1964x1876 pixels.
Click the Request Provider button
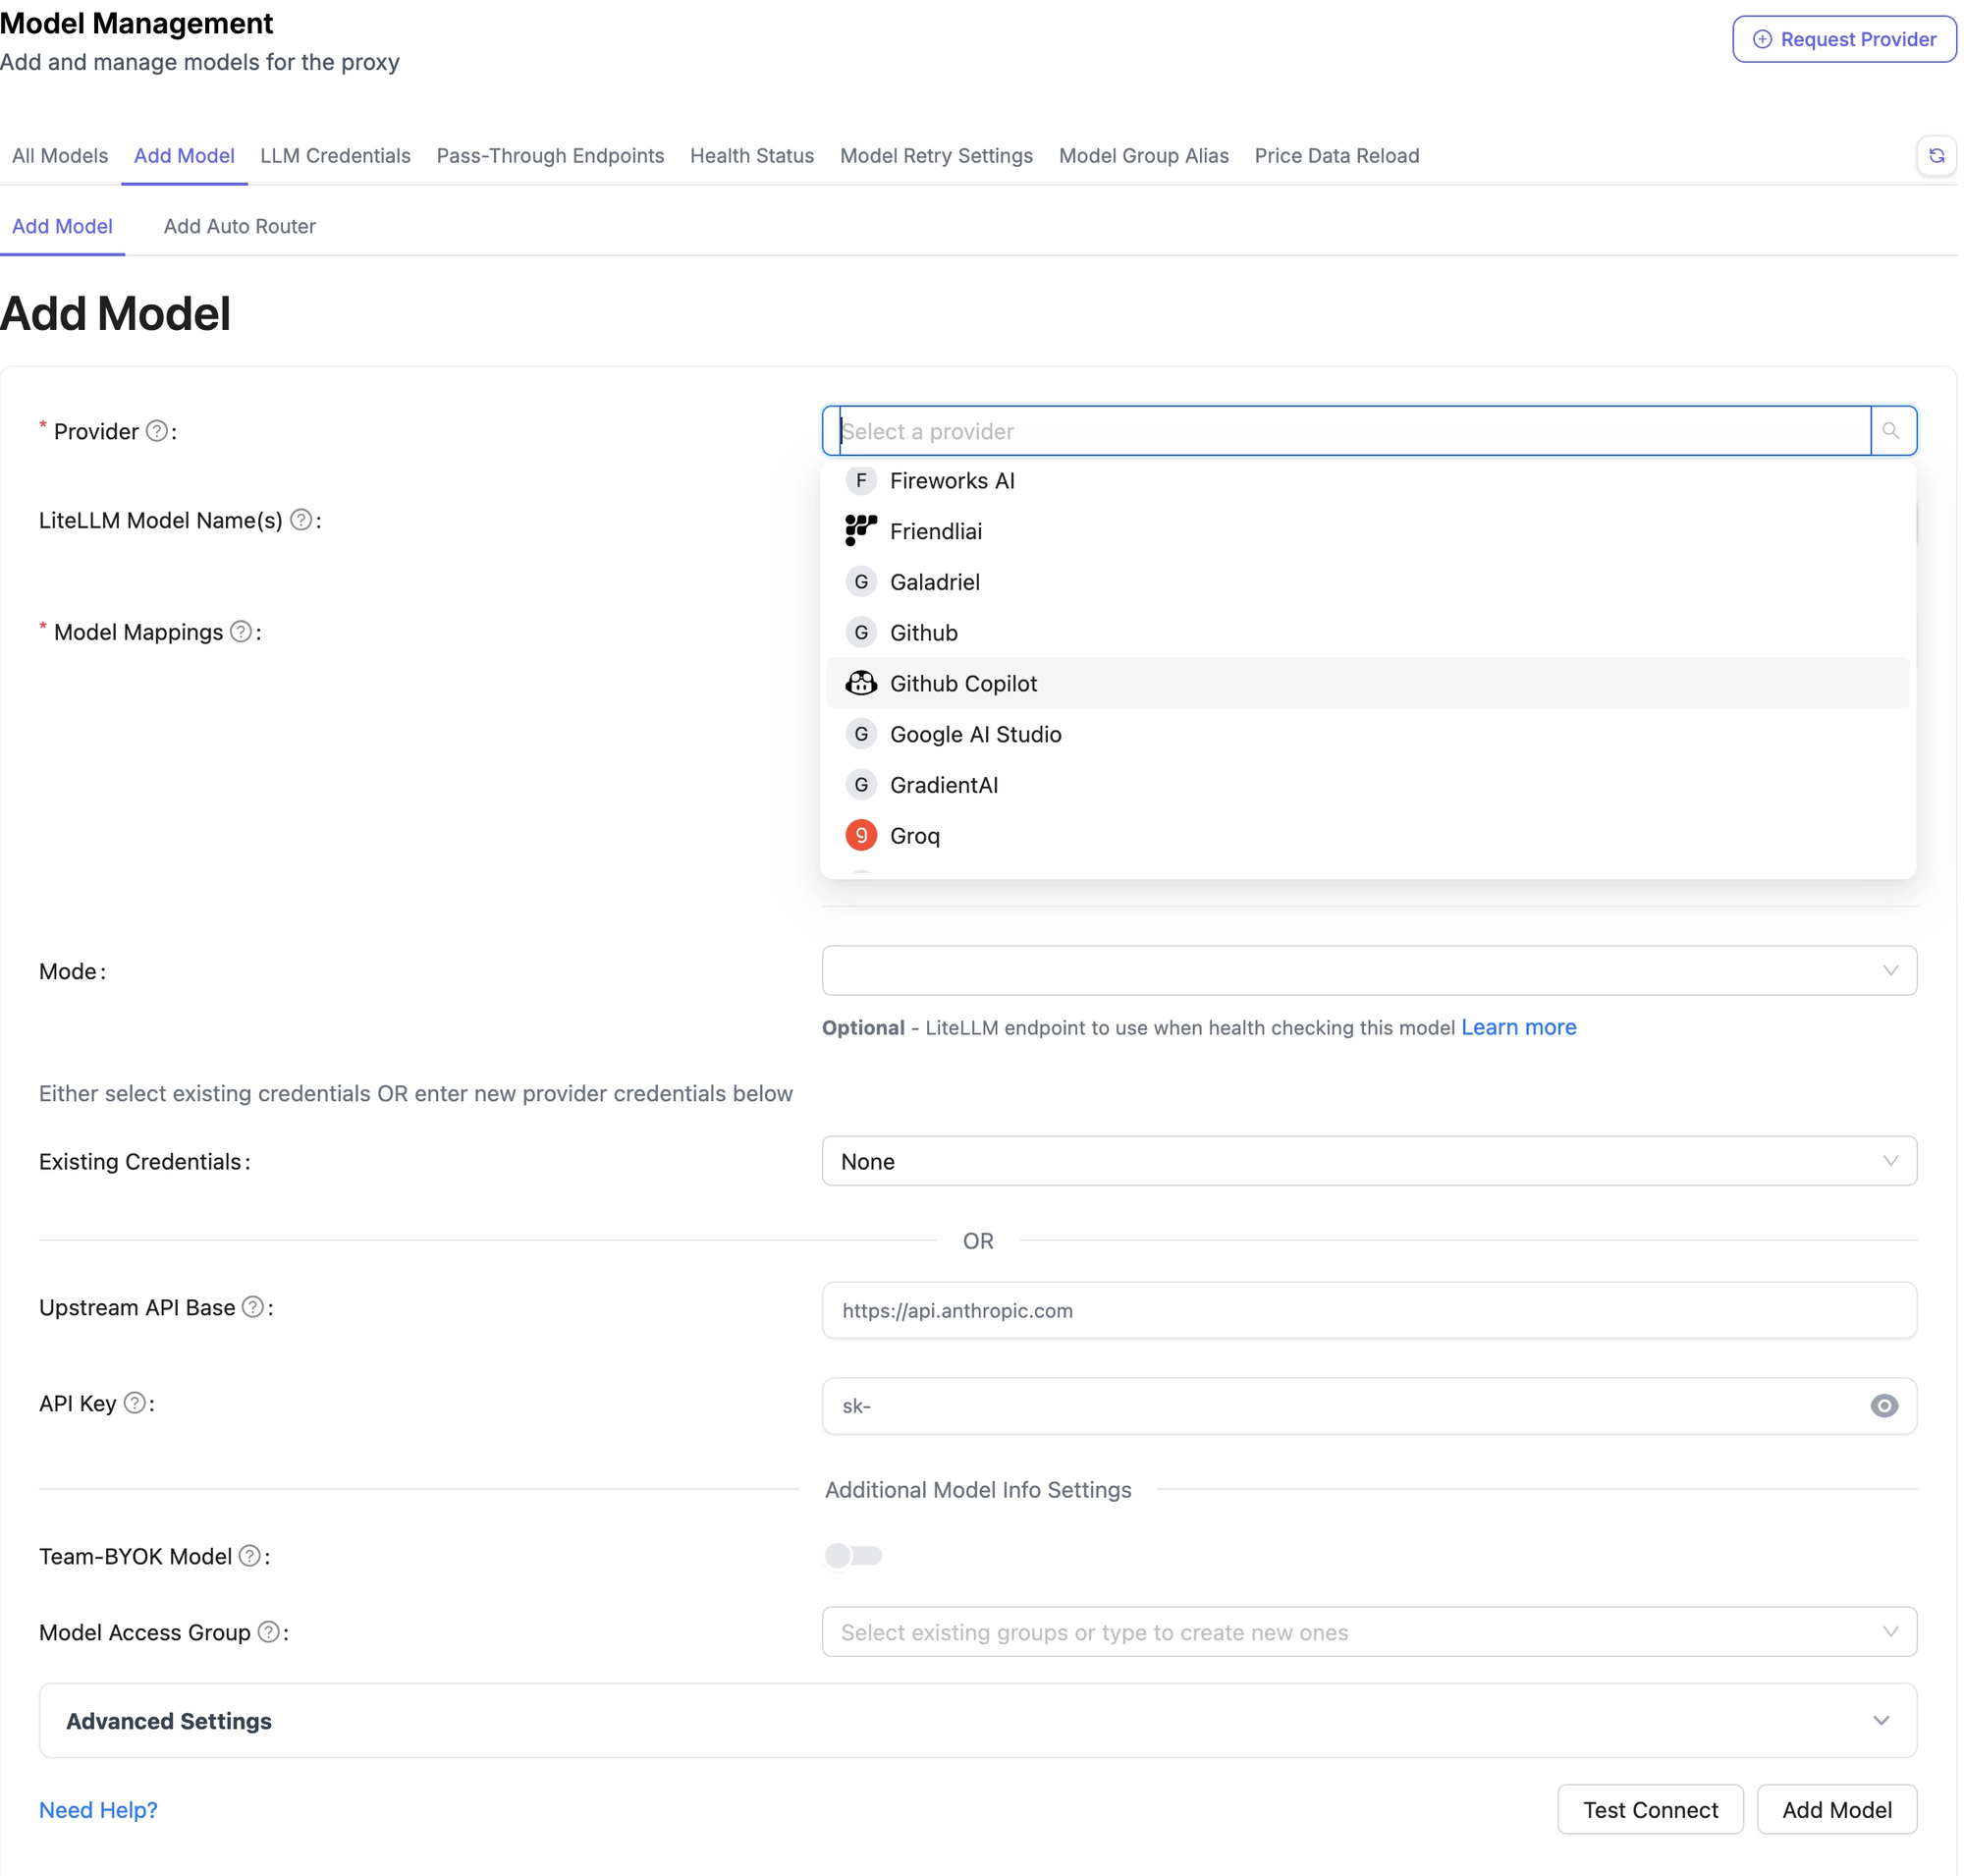click(x=1844, y=39)
